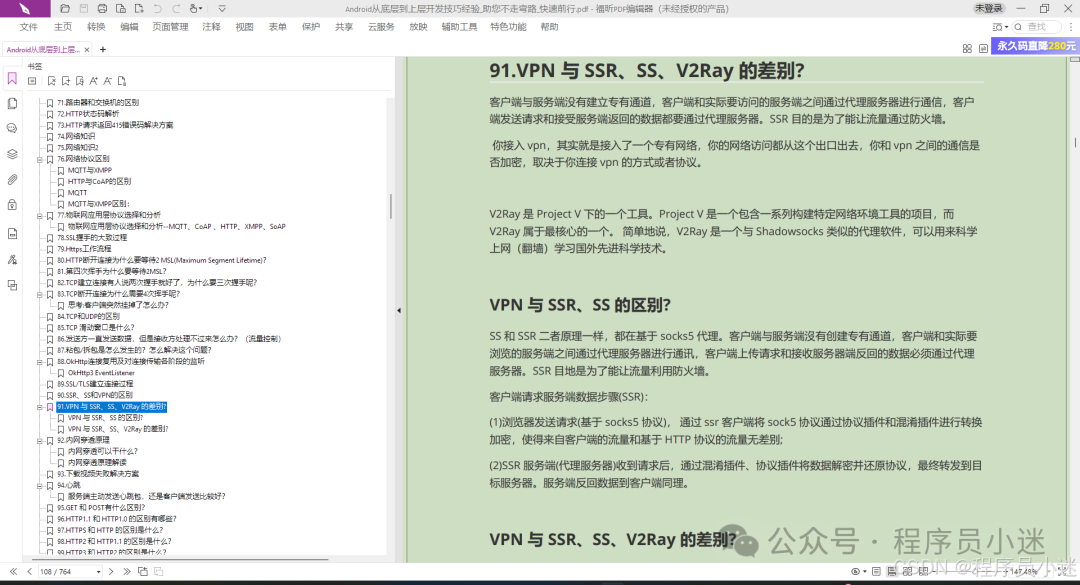Select bookmark 95.GET 和 POST有什么区别?

click(101, 508)
